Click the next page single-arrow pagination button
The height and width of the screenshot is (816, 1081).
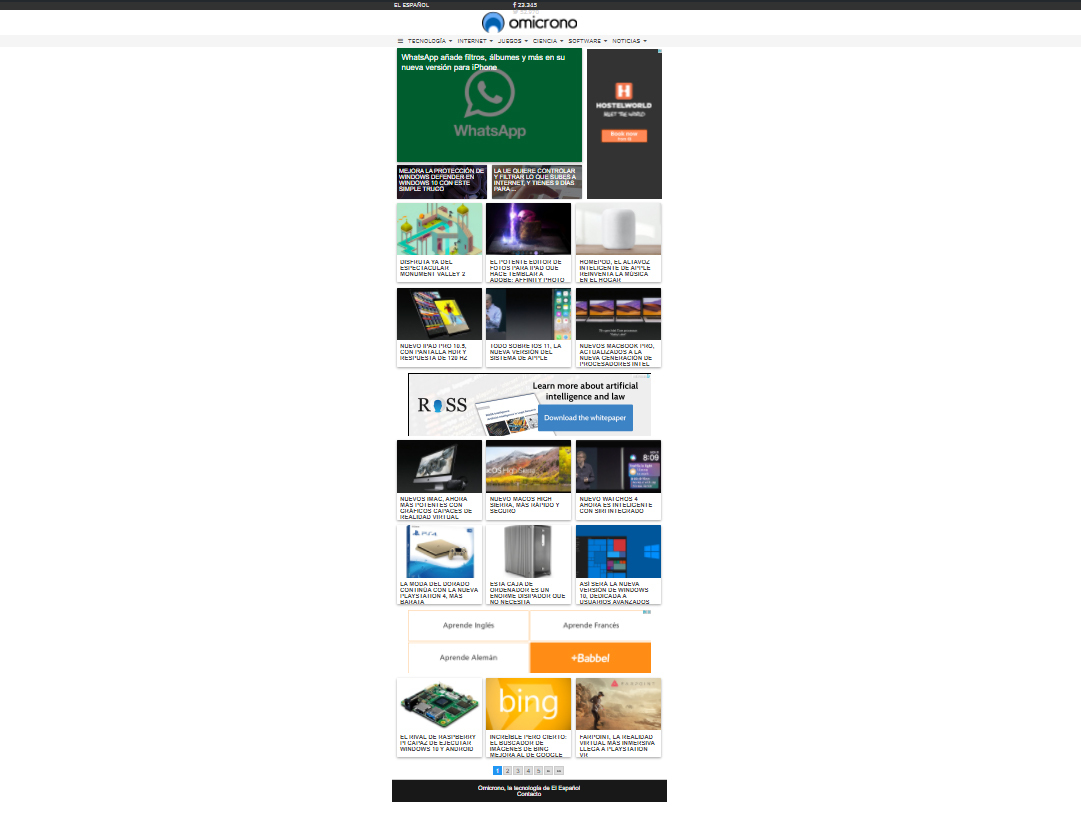point(549,771)
